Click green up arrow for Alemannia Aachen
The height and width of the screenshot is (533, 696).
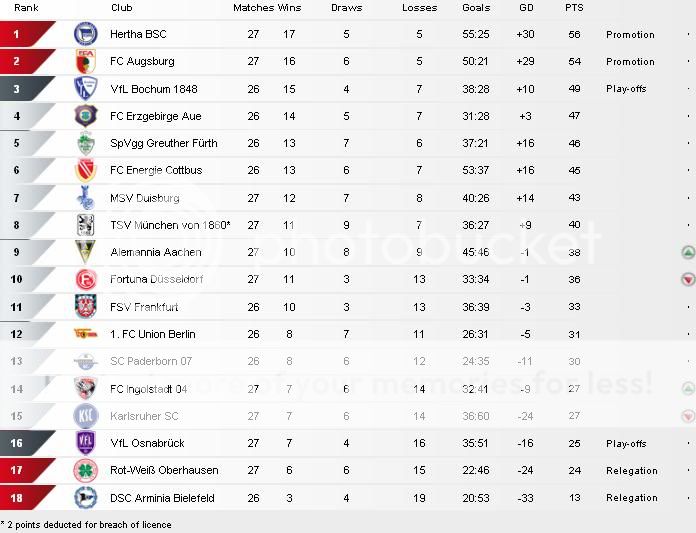[x=688, y=253]
